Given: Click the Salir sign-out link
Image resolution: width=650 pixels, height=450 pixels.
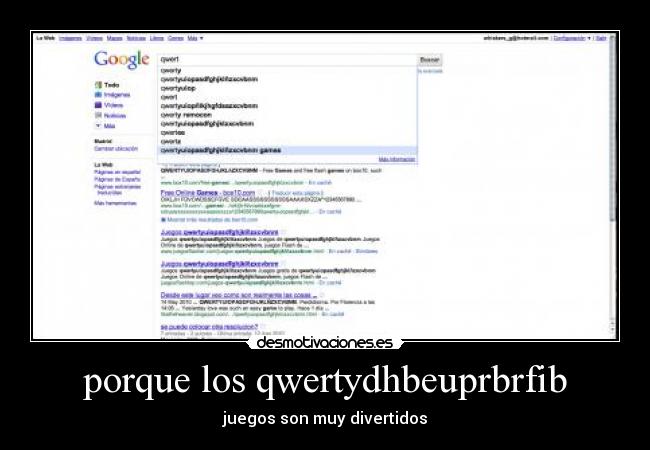Looking at the screenshot, I should [x=601, y=38].
